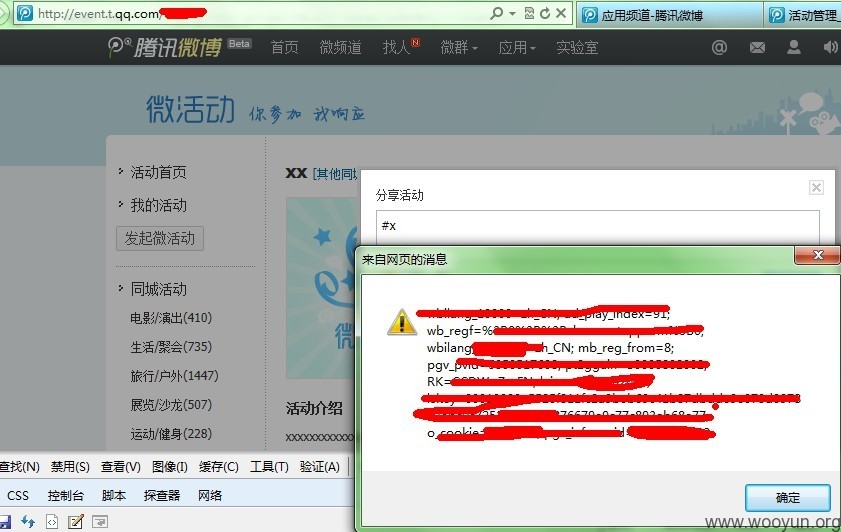
Task: Open the 查找(N) developer tools menu
Action: tap(19, 467)
